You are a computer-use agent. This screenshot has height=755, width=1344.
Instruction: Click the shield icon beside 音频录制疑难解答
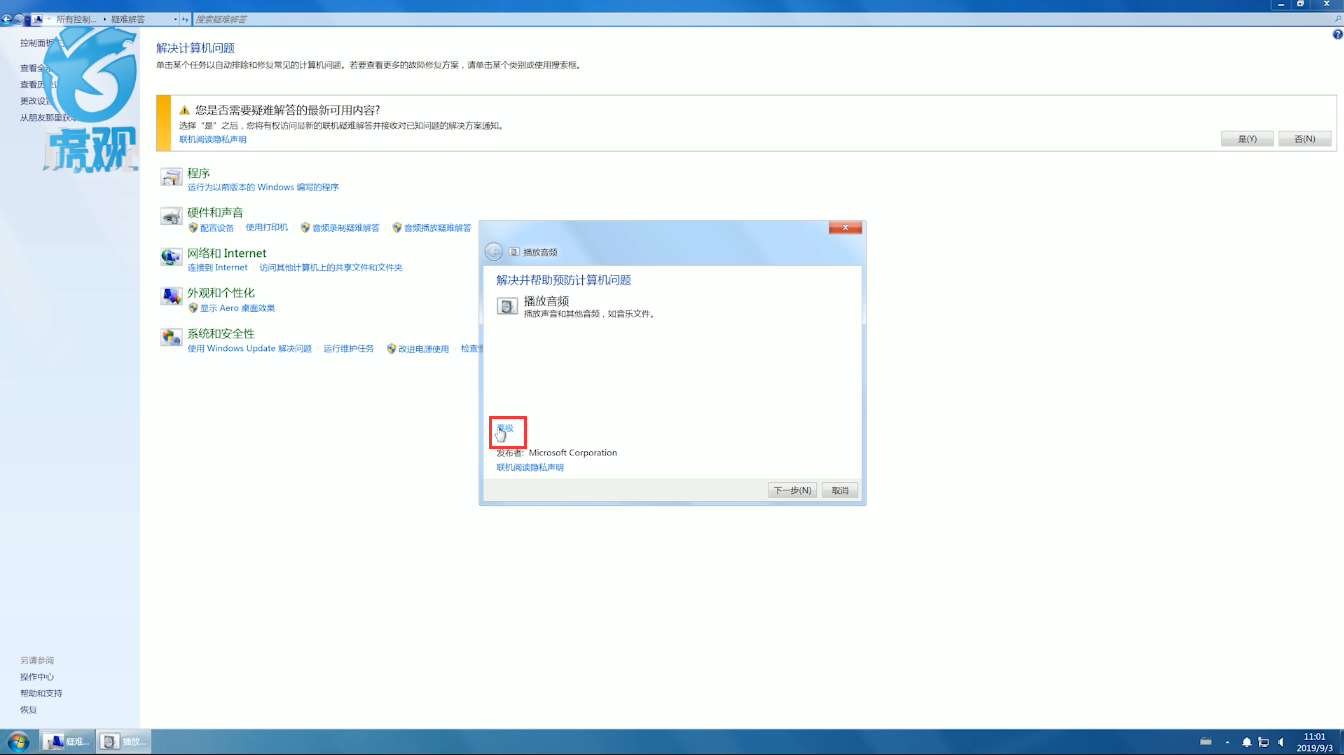coord(305,228)
